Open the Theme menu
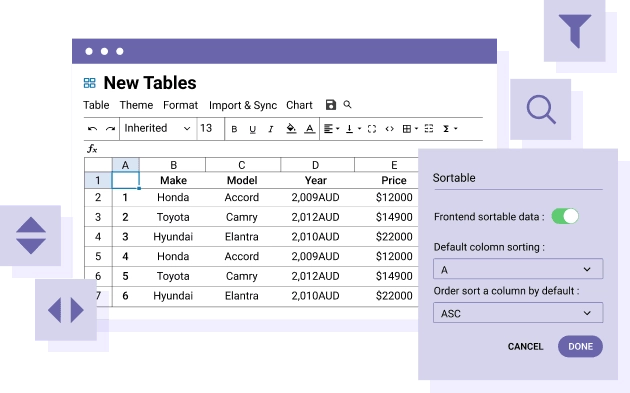Screen dimensions: 630x393 (x=136, y=105)
